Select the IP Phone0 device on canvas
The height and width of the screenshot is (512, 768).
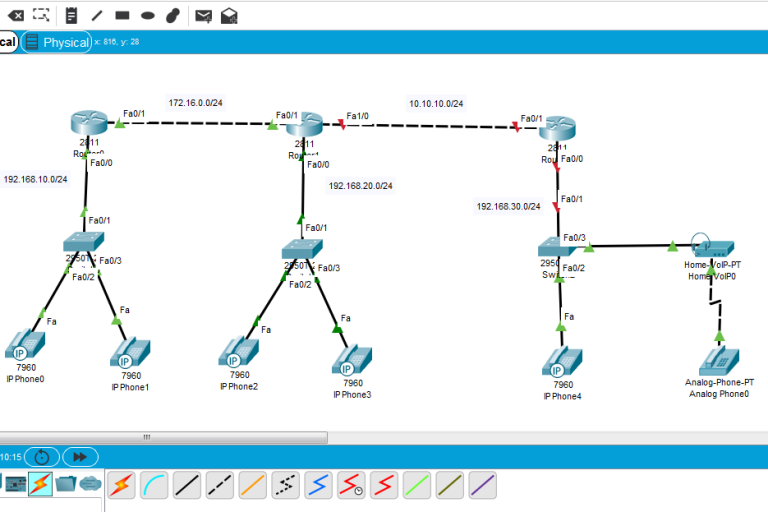pos(25,346)
